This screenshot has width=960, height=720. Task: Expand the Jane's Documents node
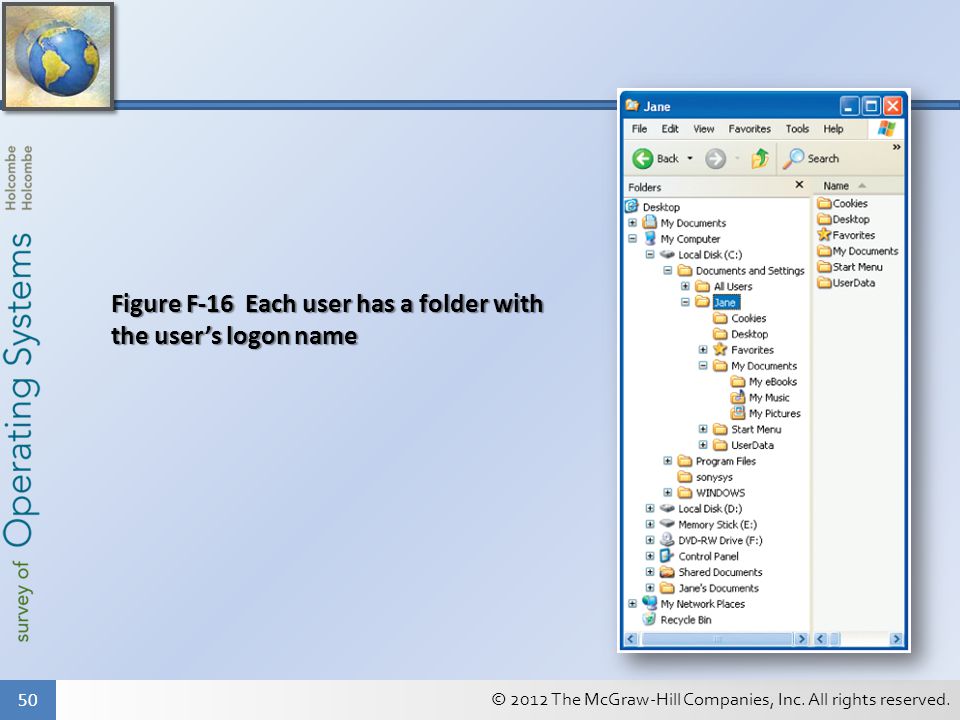tap(650, 588)
